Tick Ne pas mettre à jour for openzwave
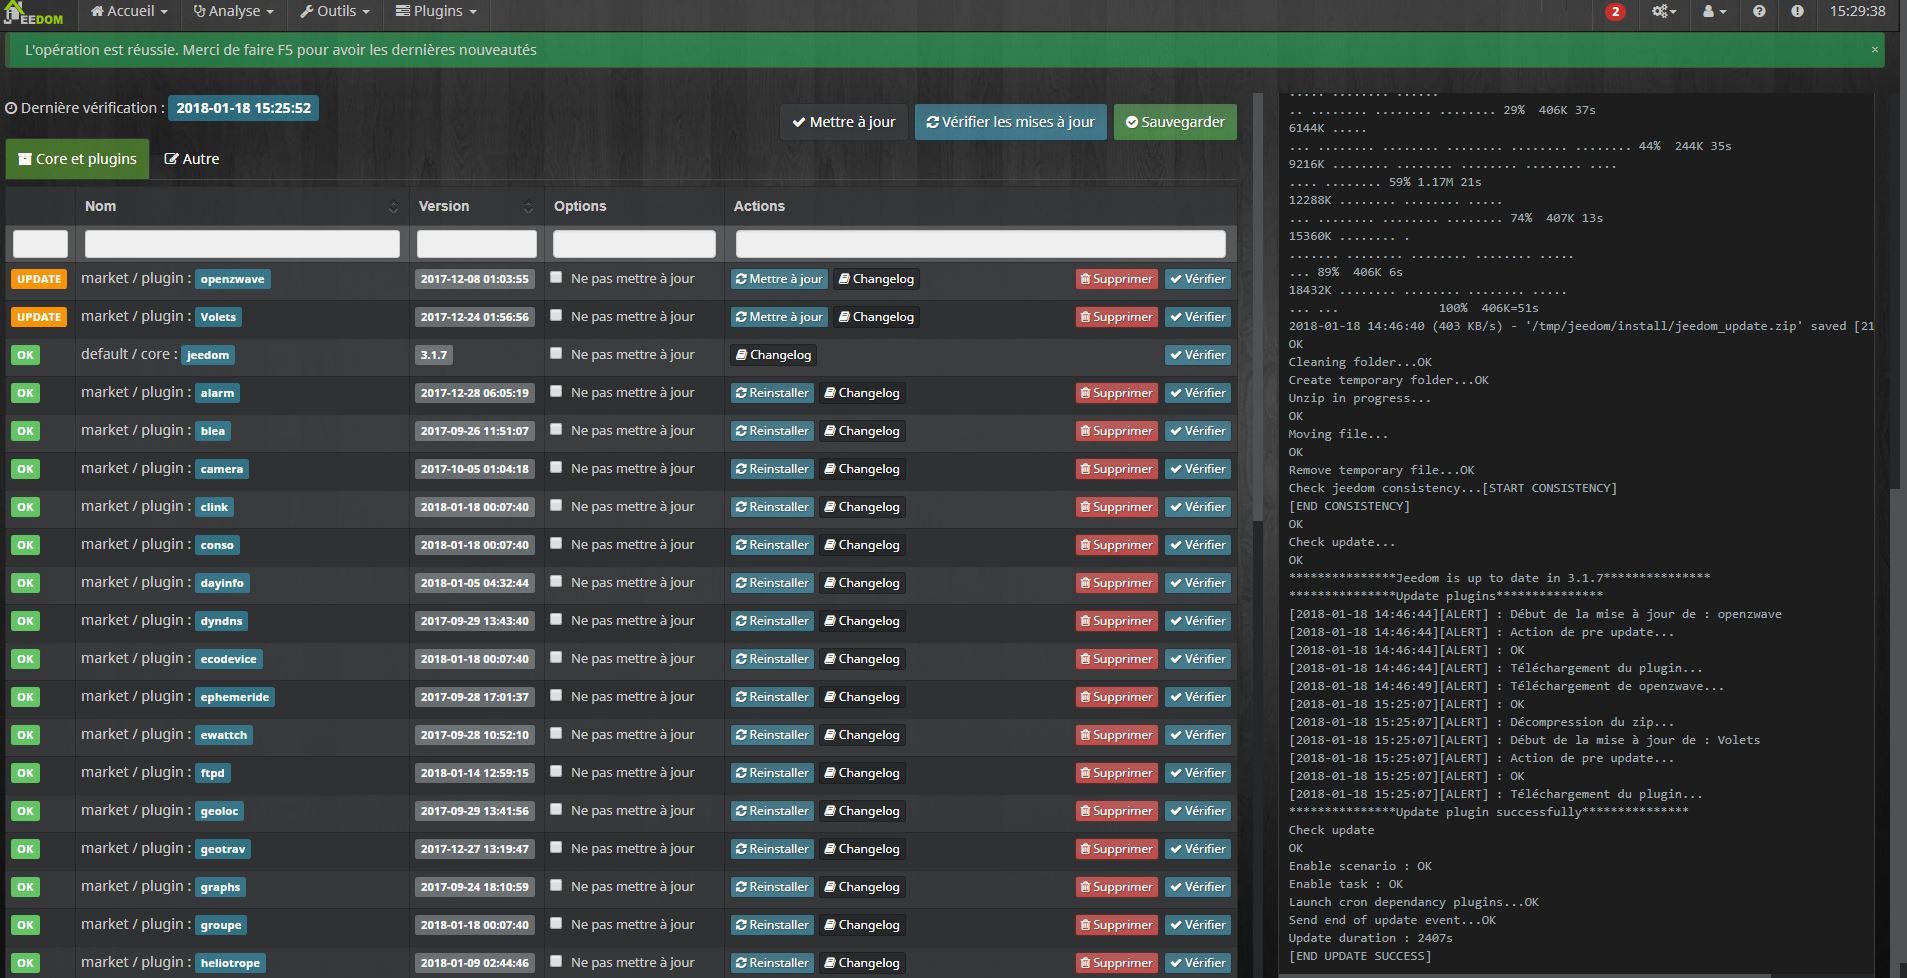This screenshot has height=978, width=1907. pyautogui.click(x=556, y=278)
